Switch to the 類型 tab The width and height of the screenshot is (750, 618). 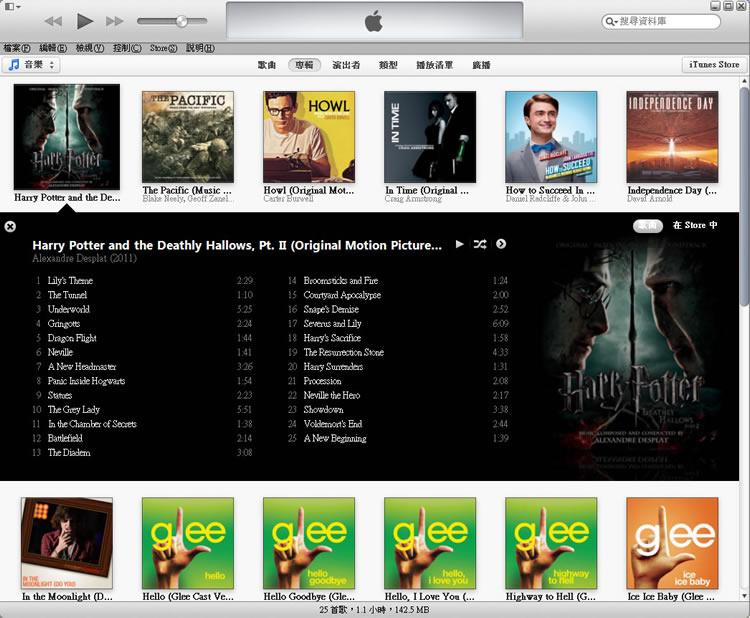tap(388, 65)
